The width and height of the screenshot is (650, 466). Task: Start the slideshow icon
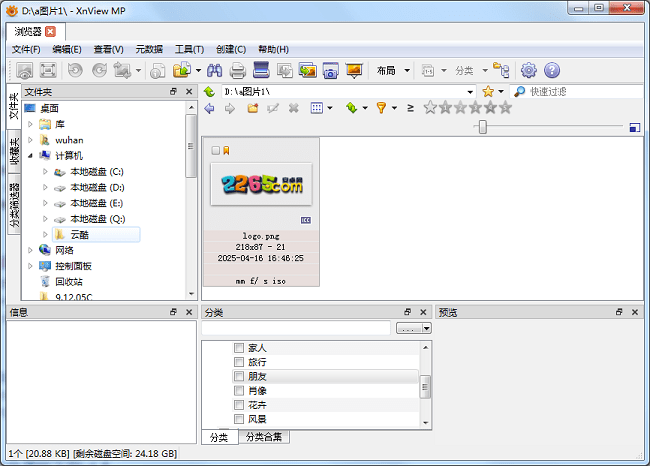pos(354,70)
